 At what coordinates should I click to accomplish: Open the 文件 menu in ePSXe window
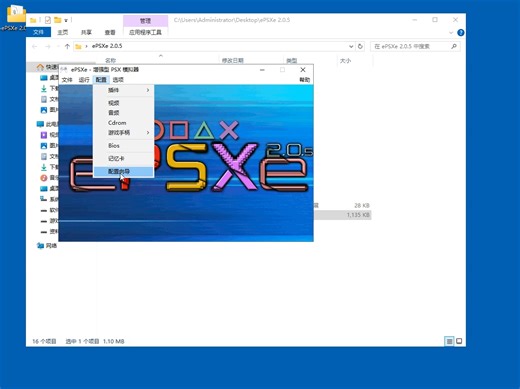pyautogui.click(x=67, y=80)
